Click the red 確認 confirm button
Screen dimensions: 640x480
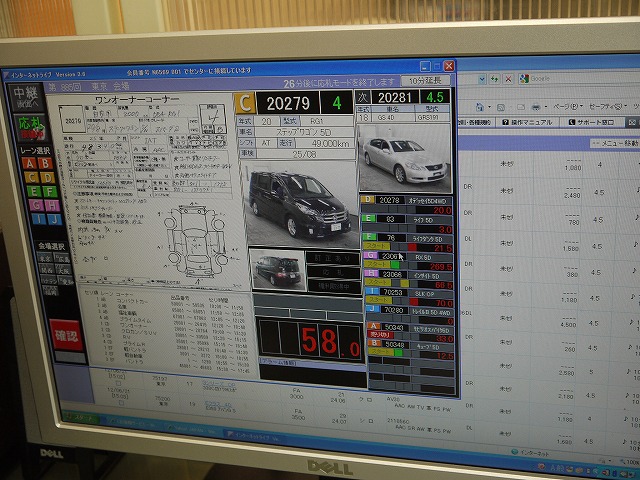pyautogui.click(x=67, y=336)
